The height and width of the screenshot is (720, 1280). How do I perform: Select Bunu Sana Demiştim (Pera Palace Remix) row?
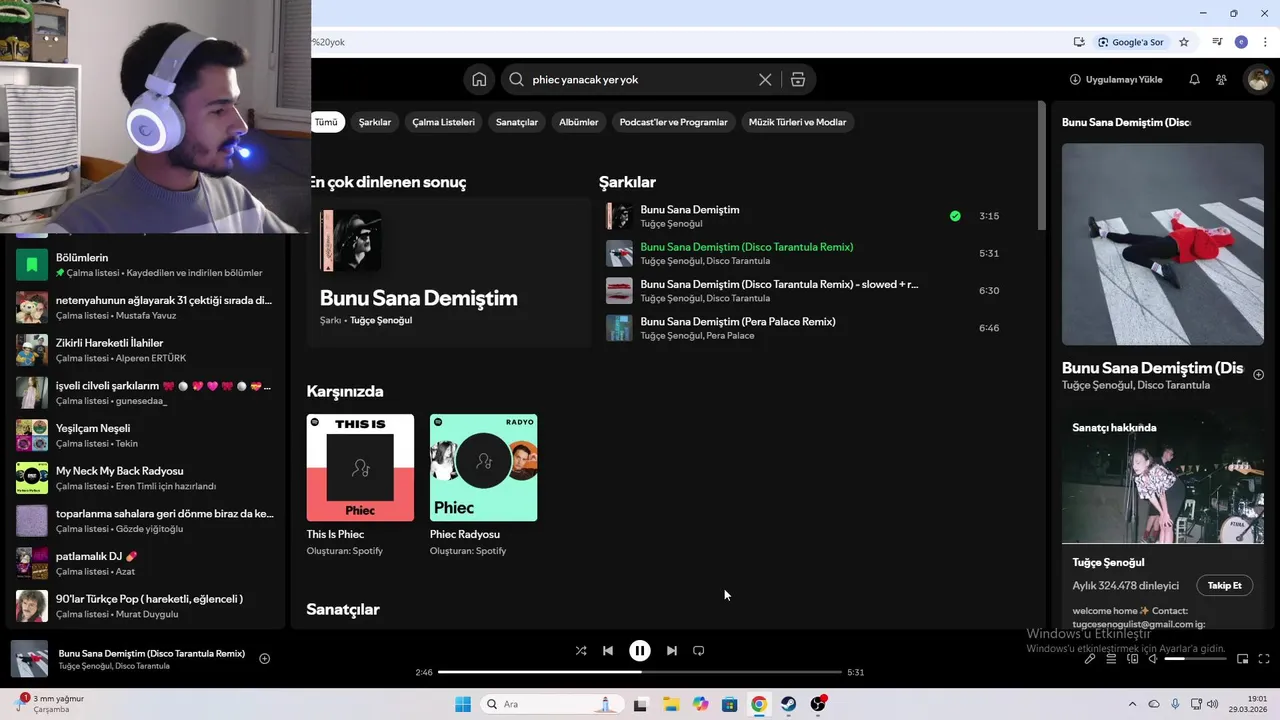click(804, 328)
